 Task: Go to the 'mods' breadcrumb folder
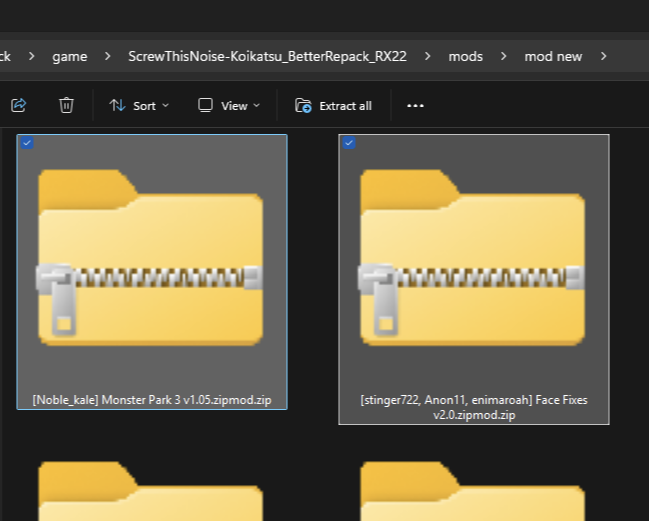click(x=465, y=56)
